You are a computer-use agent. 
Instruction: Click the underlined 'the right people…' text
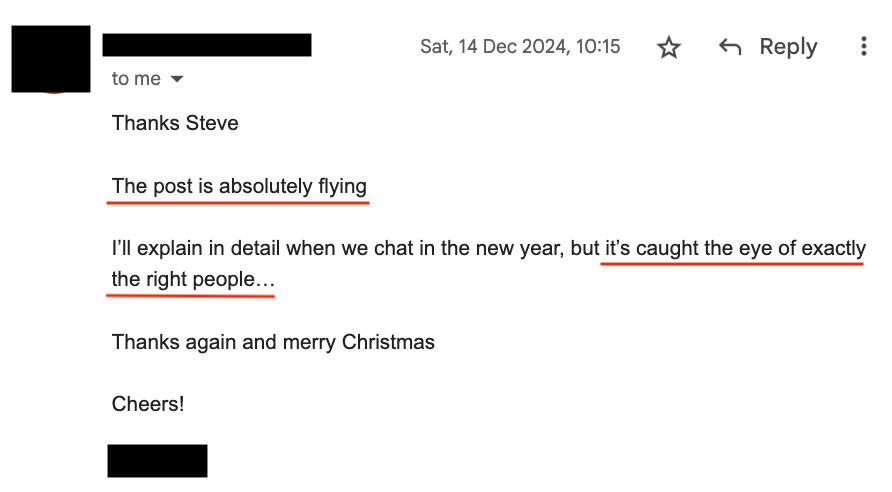pos(193,279)
